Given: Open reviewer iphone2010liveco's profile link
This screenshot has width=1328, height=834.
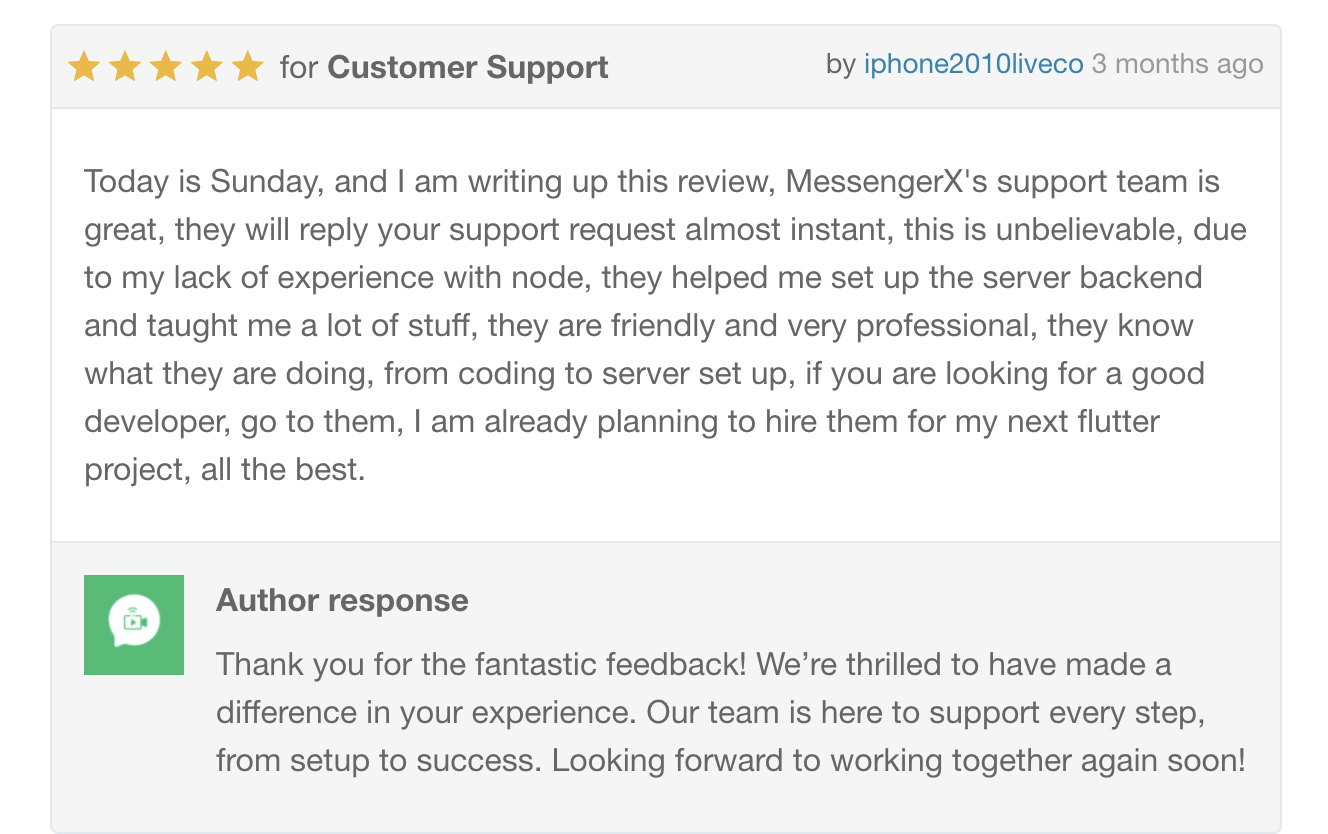Looking at the screenshot, I should click(973, 64).
